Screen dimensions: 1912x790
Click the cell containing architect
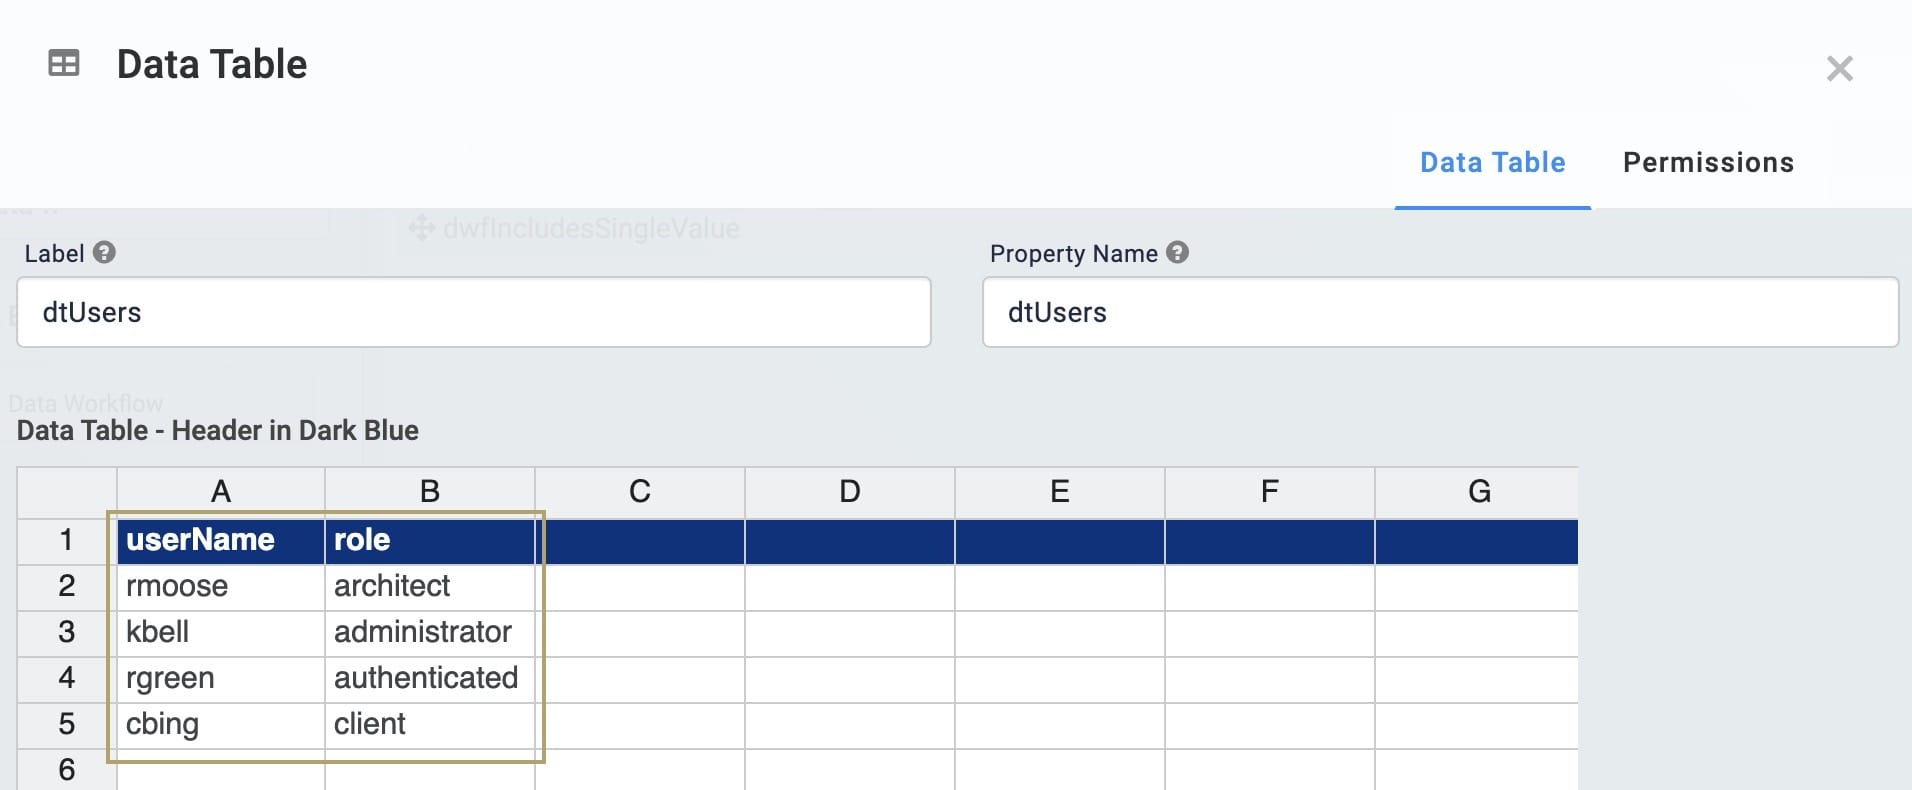coord(430,587)
